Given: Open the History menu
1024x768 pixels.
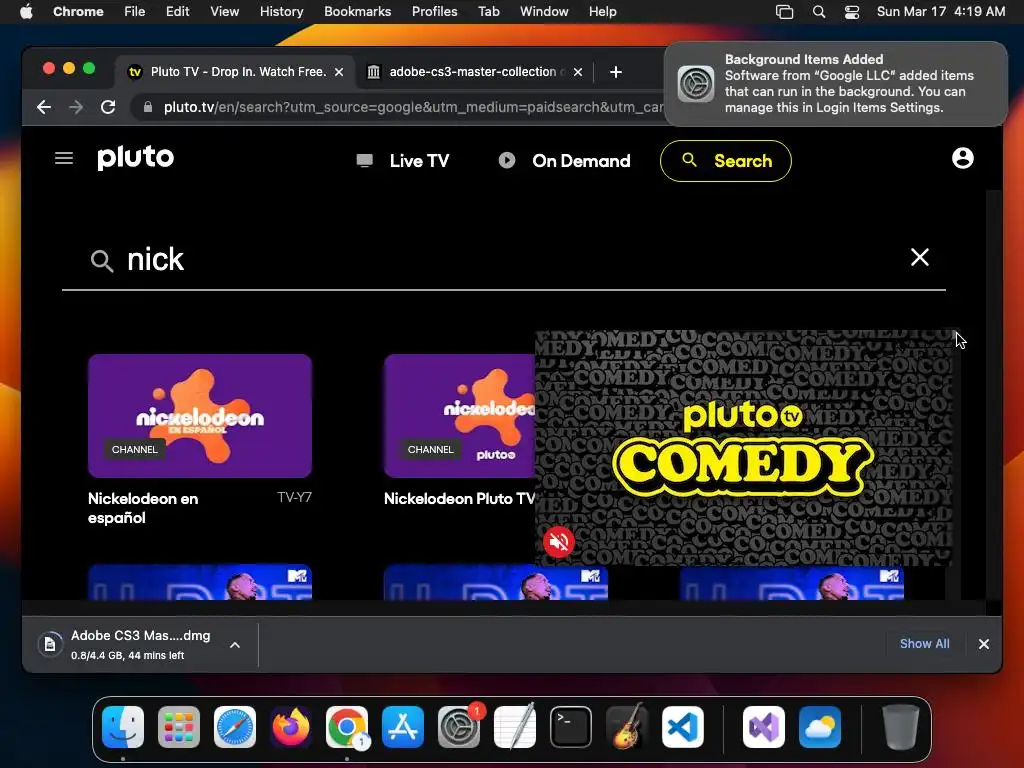Looking at the screenshot, I should tap(281, 12).
